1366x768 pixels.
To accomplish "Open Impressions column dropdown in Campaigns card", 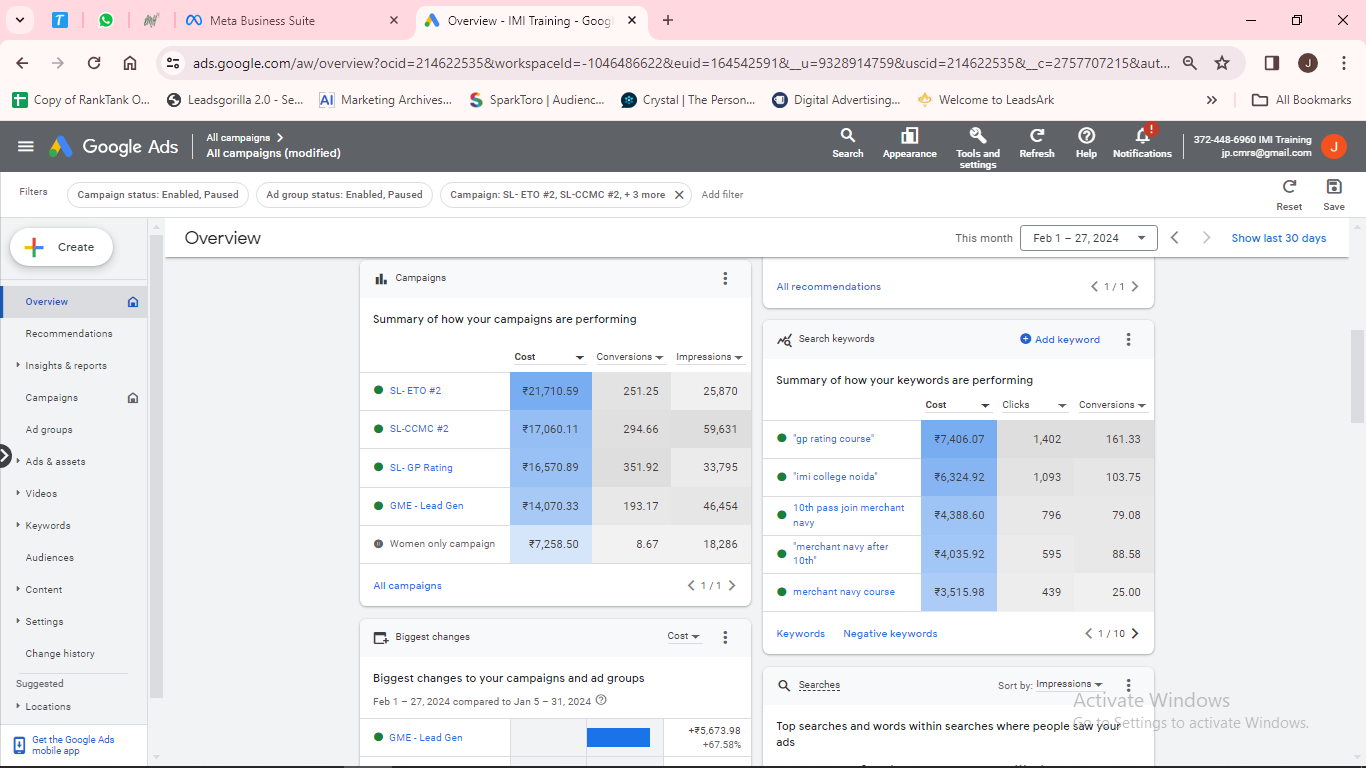I will click(x=709, y=357).
